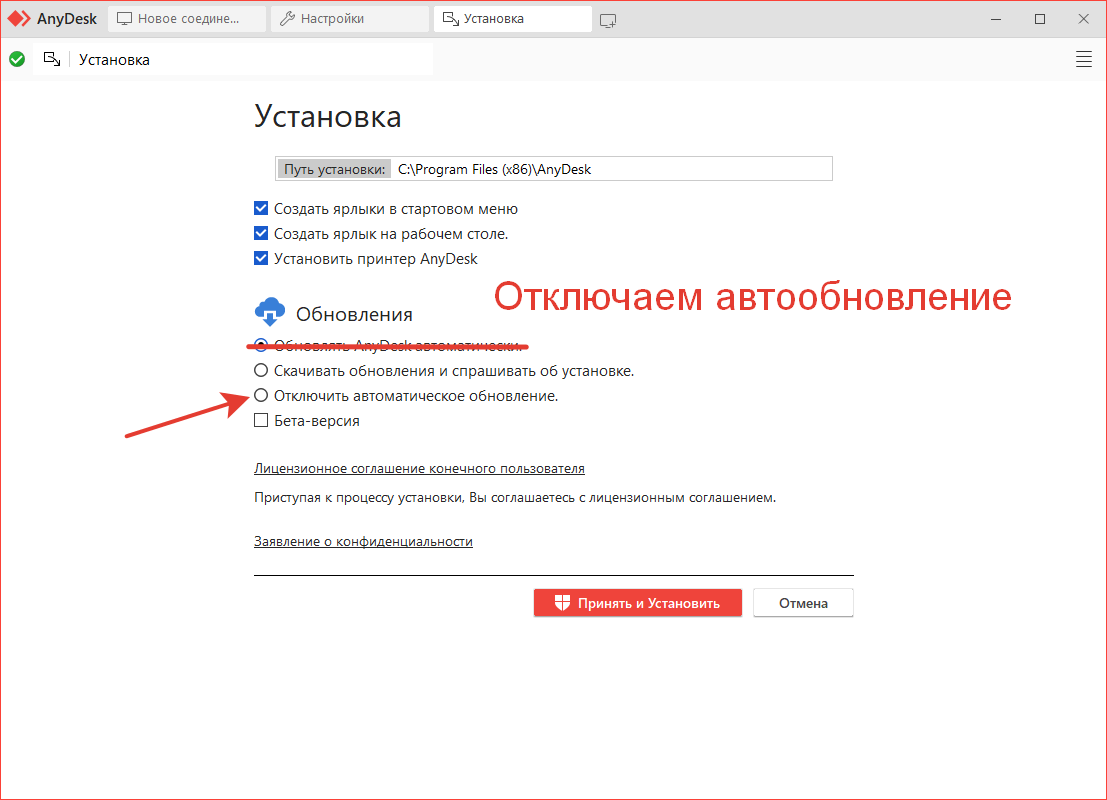The height and width of the screenshot is (800, 1107).
Task: Click the address bar showing Установка
Action: click(233, 59)
